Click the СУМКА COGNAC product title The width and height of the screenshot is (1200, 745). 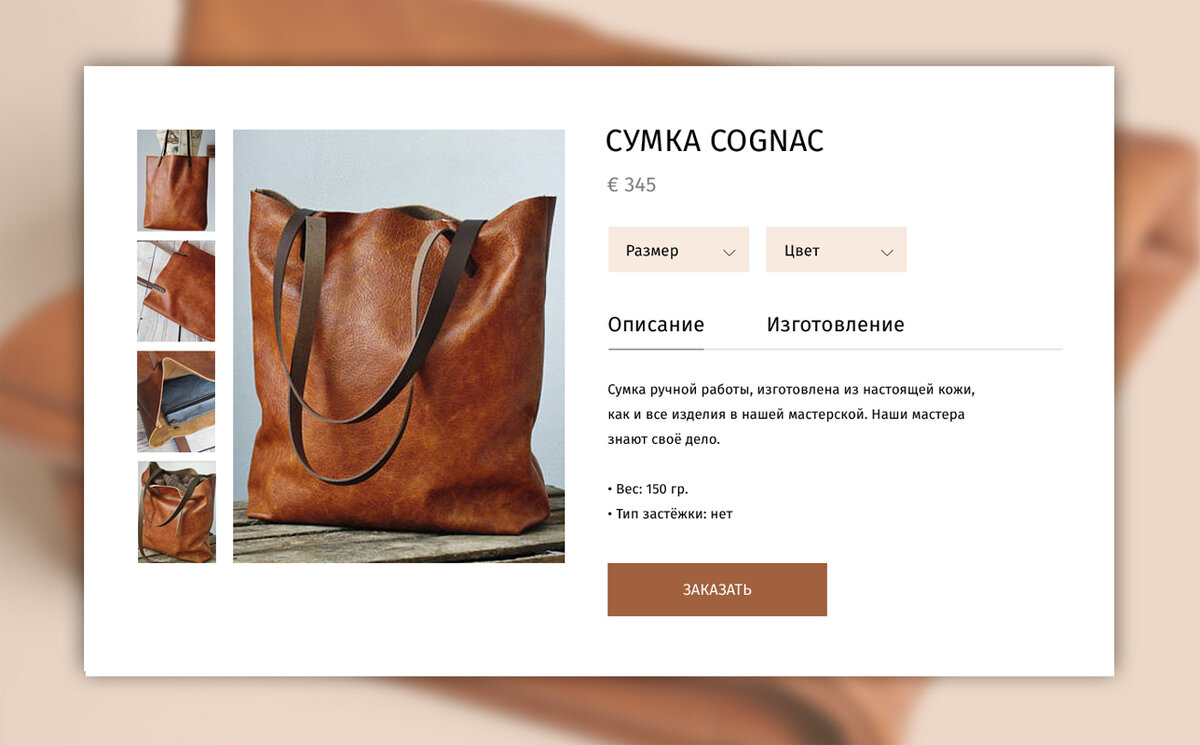(714, 141)
